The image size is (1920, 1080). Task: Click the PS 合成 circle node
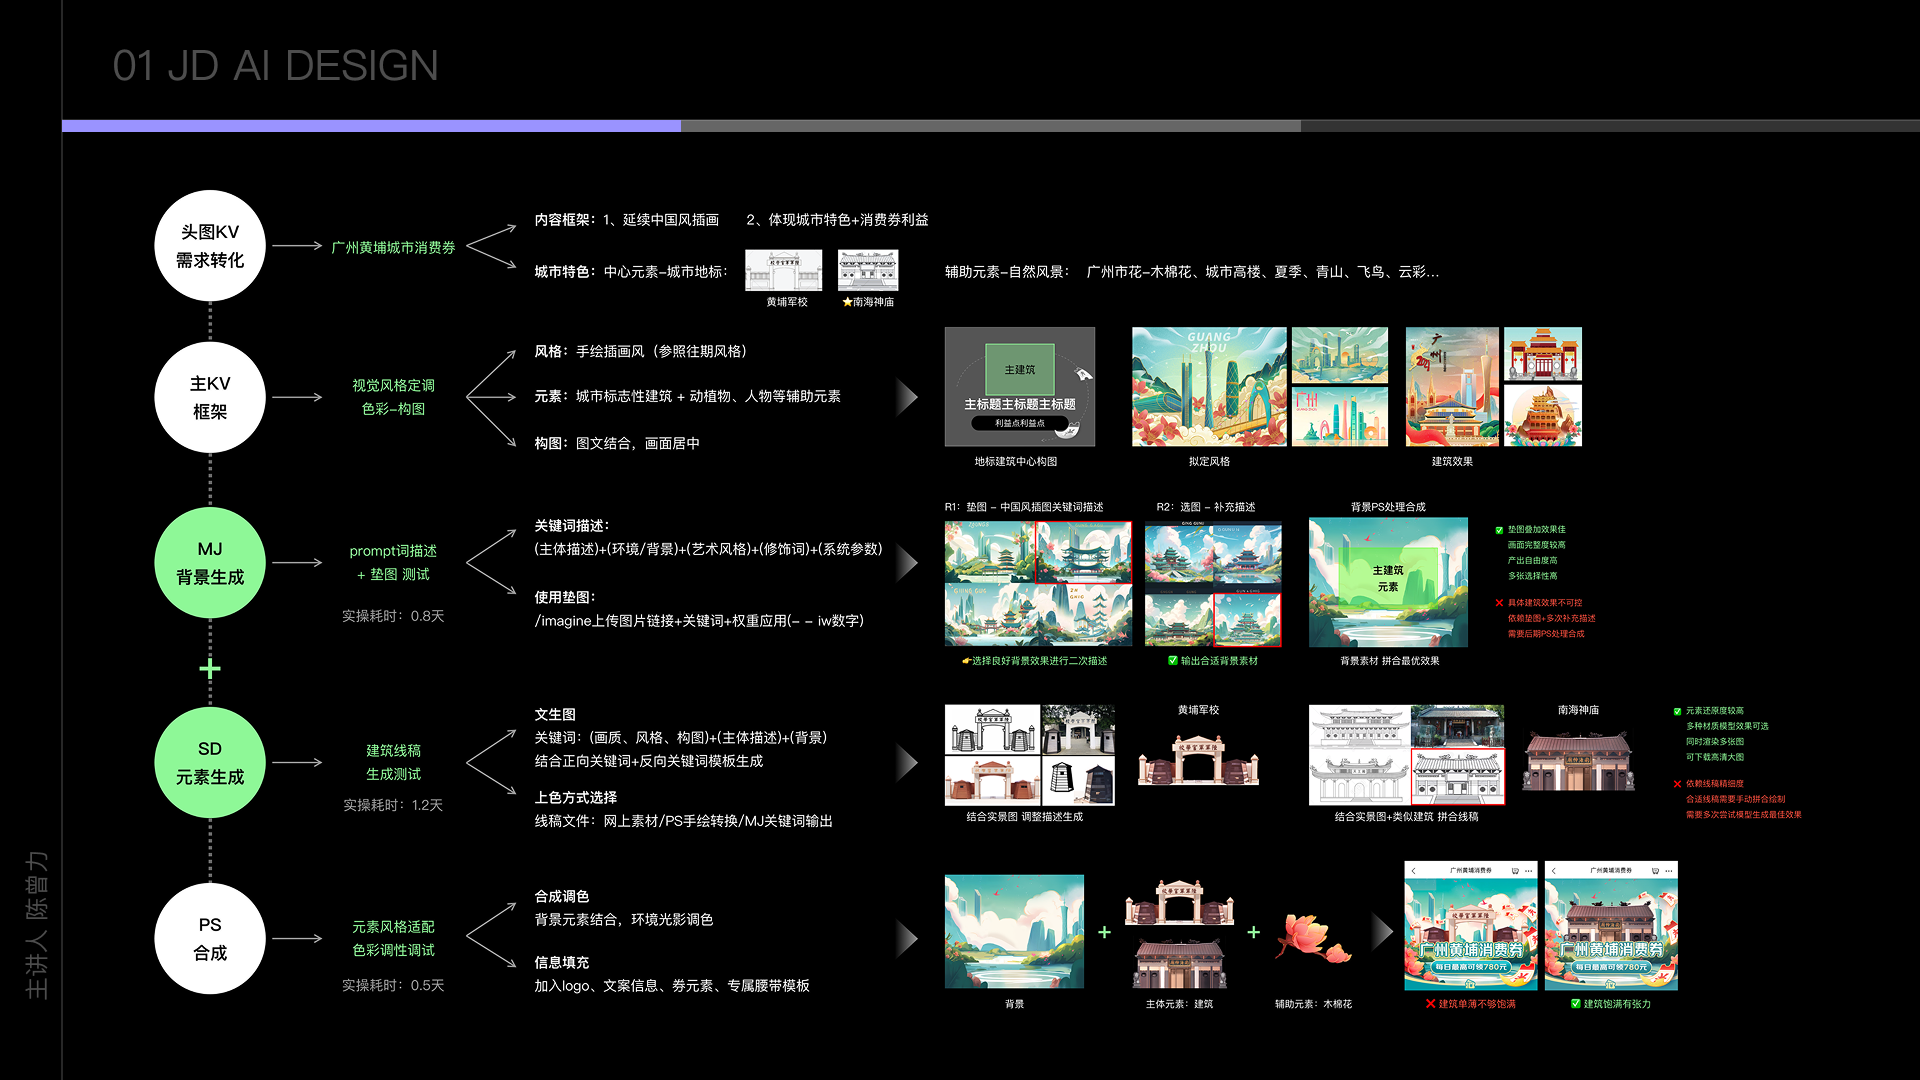[210, 939]
